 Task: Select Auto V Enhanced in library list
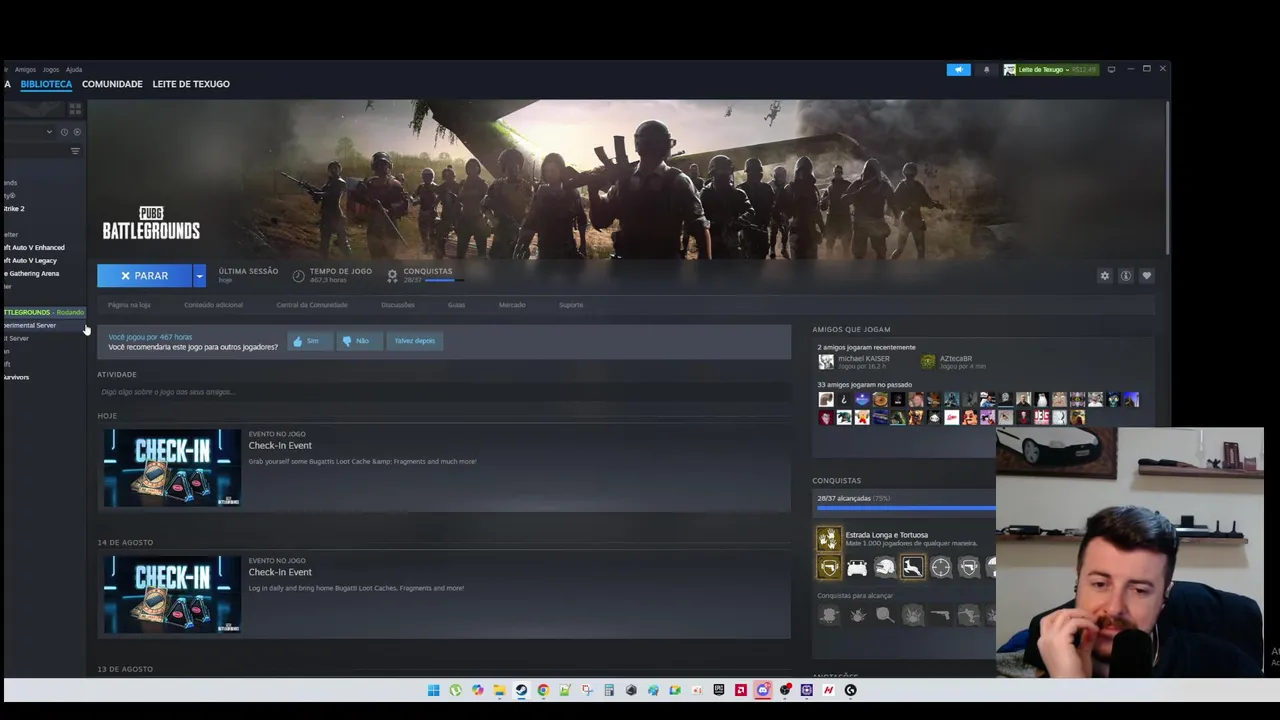point(35,247)
